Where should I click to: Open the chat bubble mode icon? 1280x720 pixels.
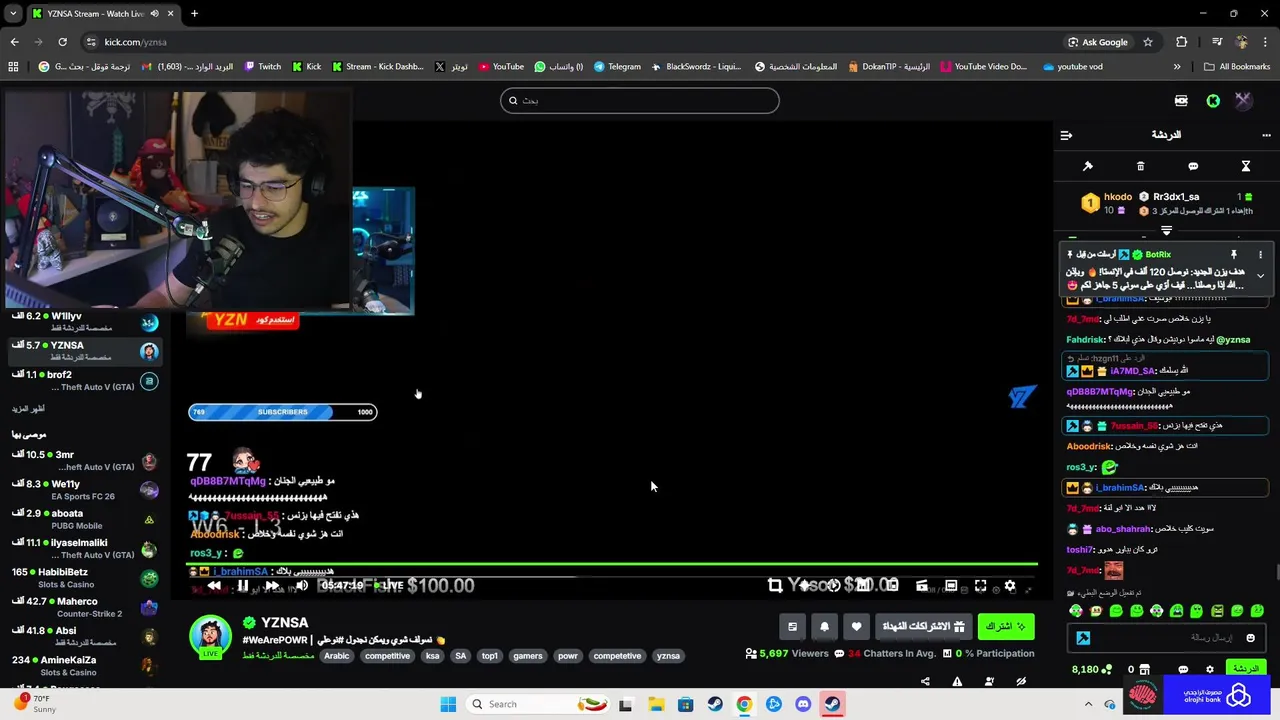click(1193, 166)
